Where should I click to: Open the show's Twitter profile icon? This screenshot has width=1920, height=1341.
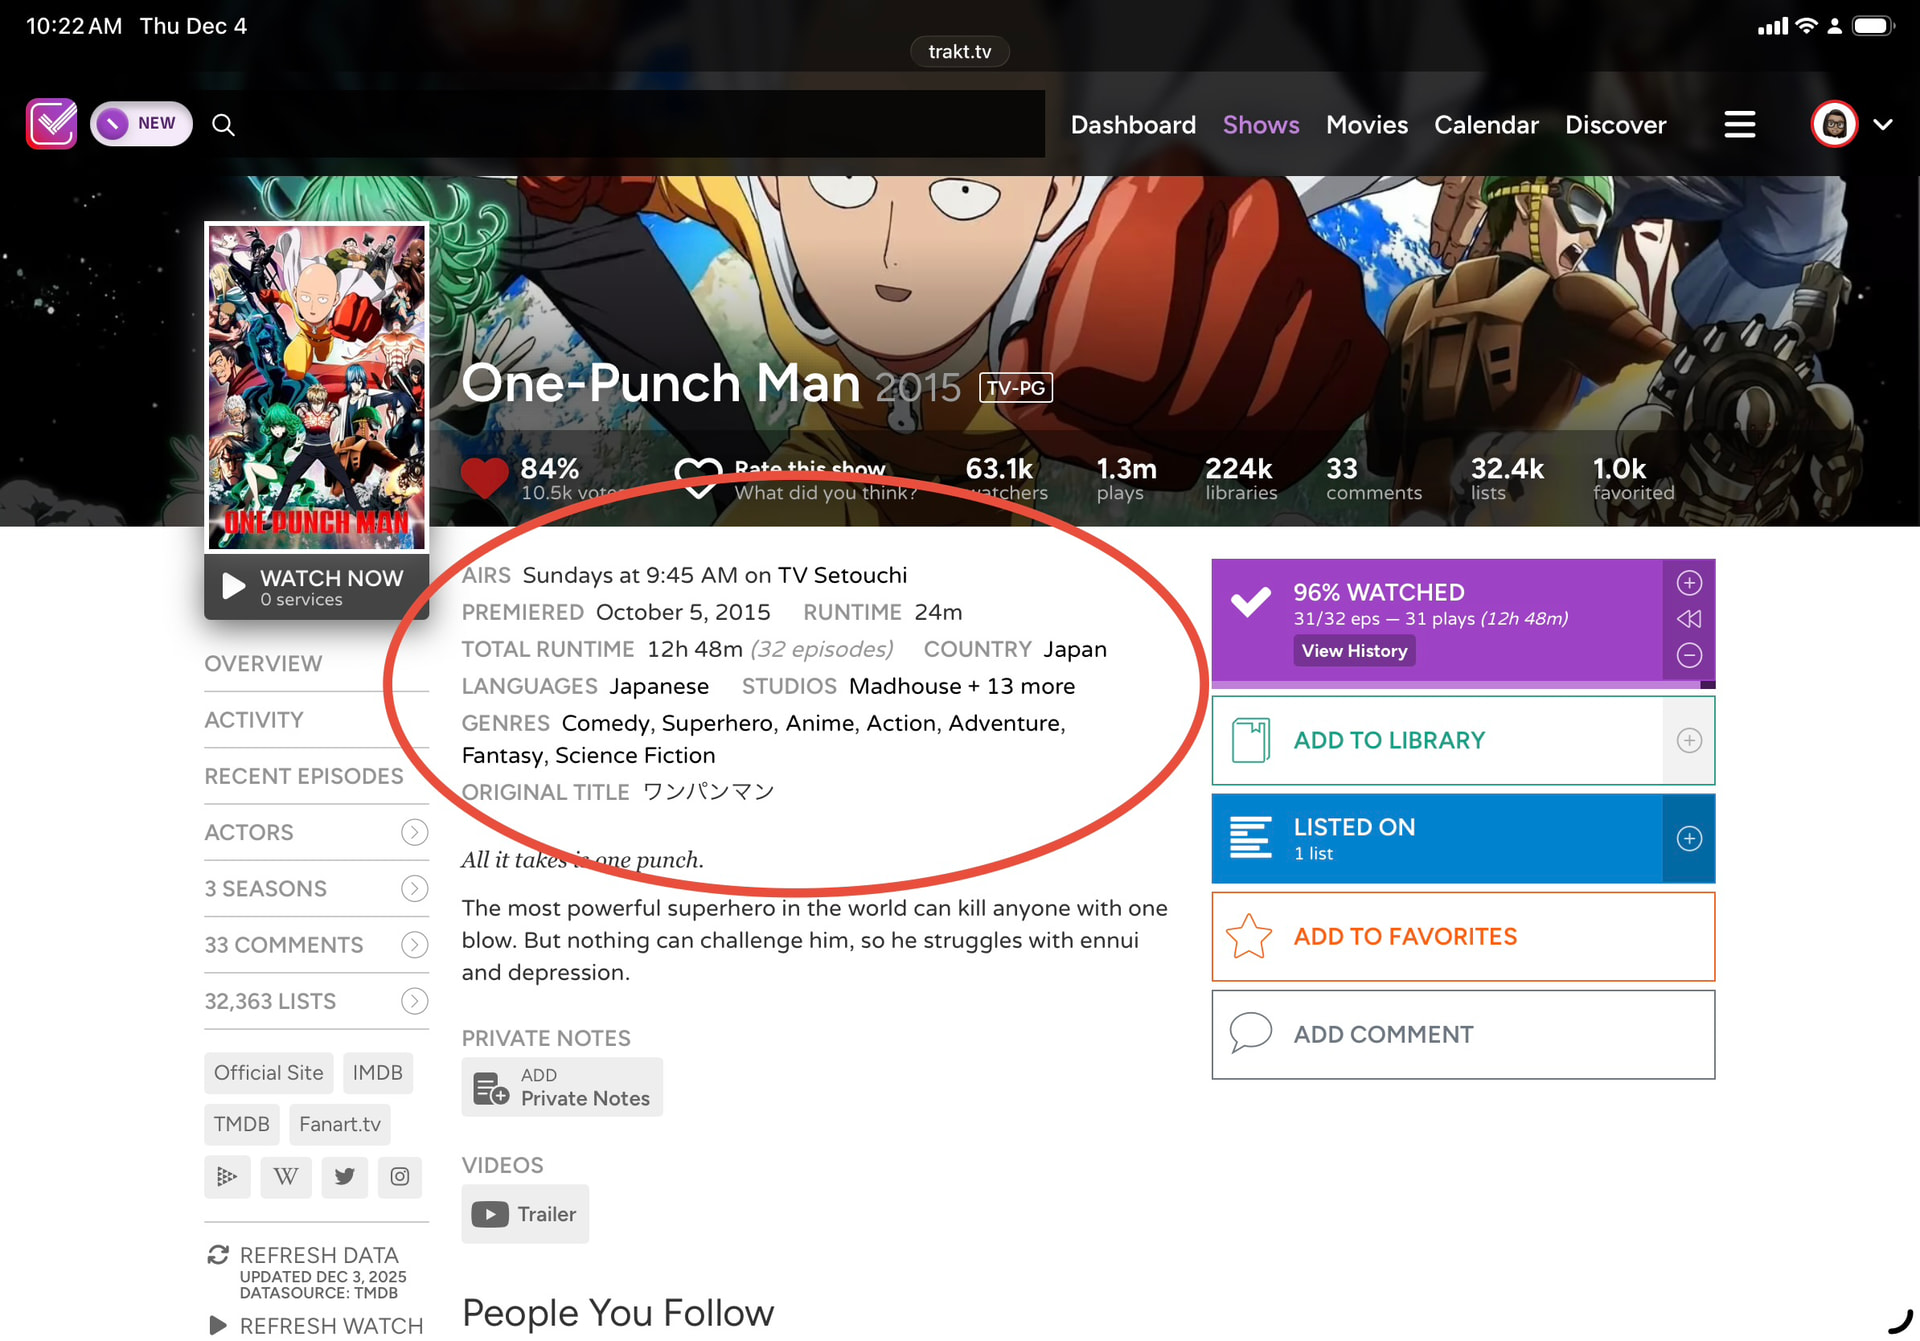click(x=344, y=1177)
